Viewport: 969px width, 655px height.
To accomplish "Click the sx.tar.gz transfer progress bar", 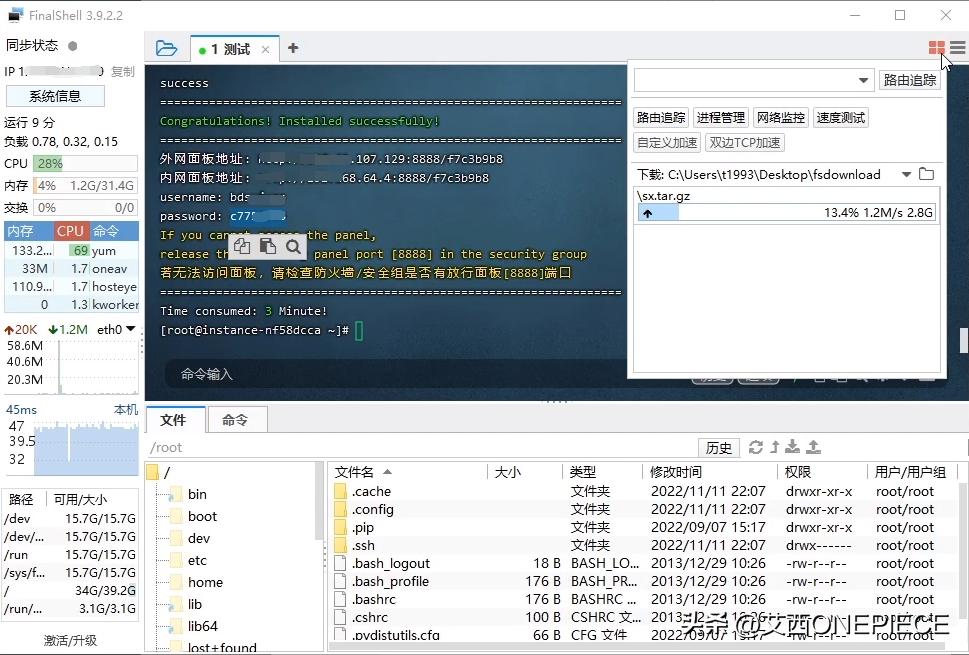I will (x=787, y=213).
